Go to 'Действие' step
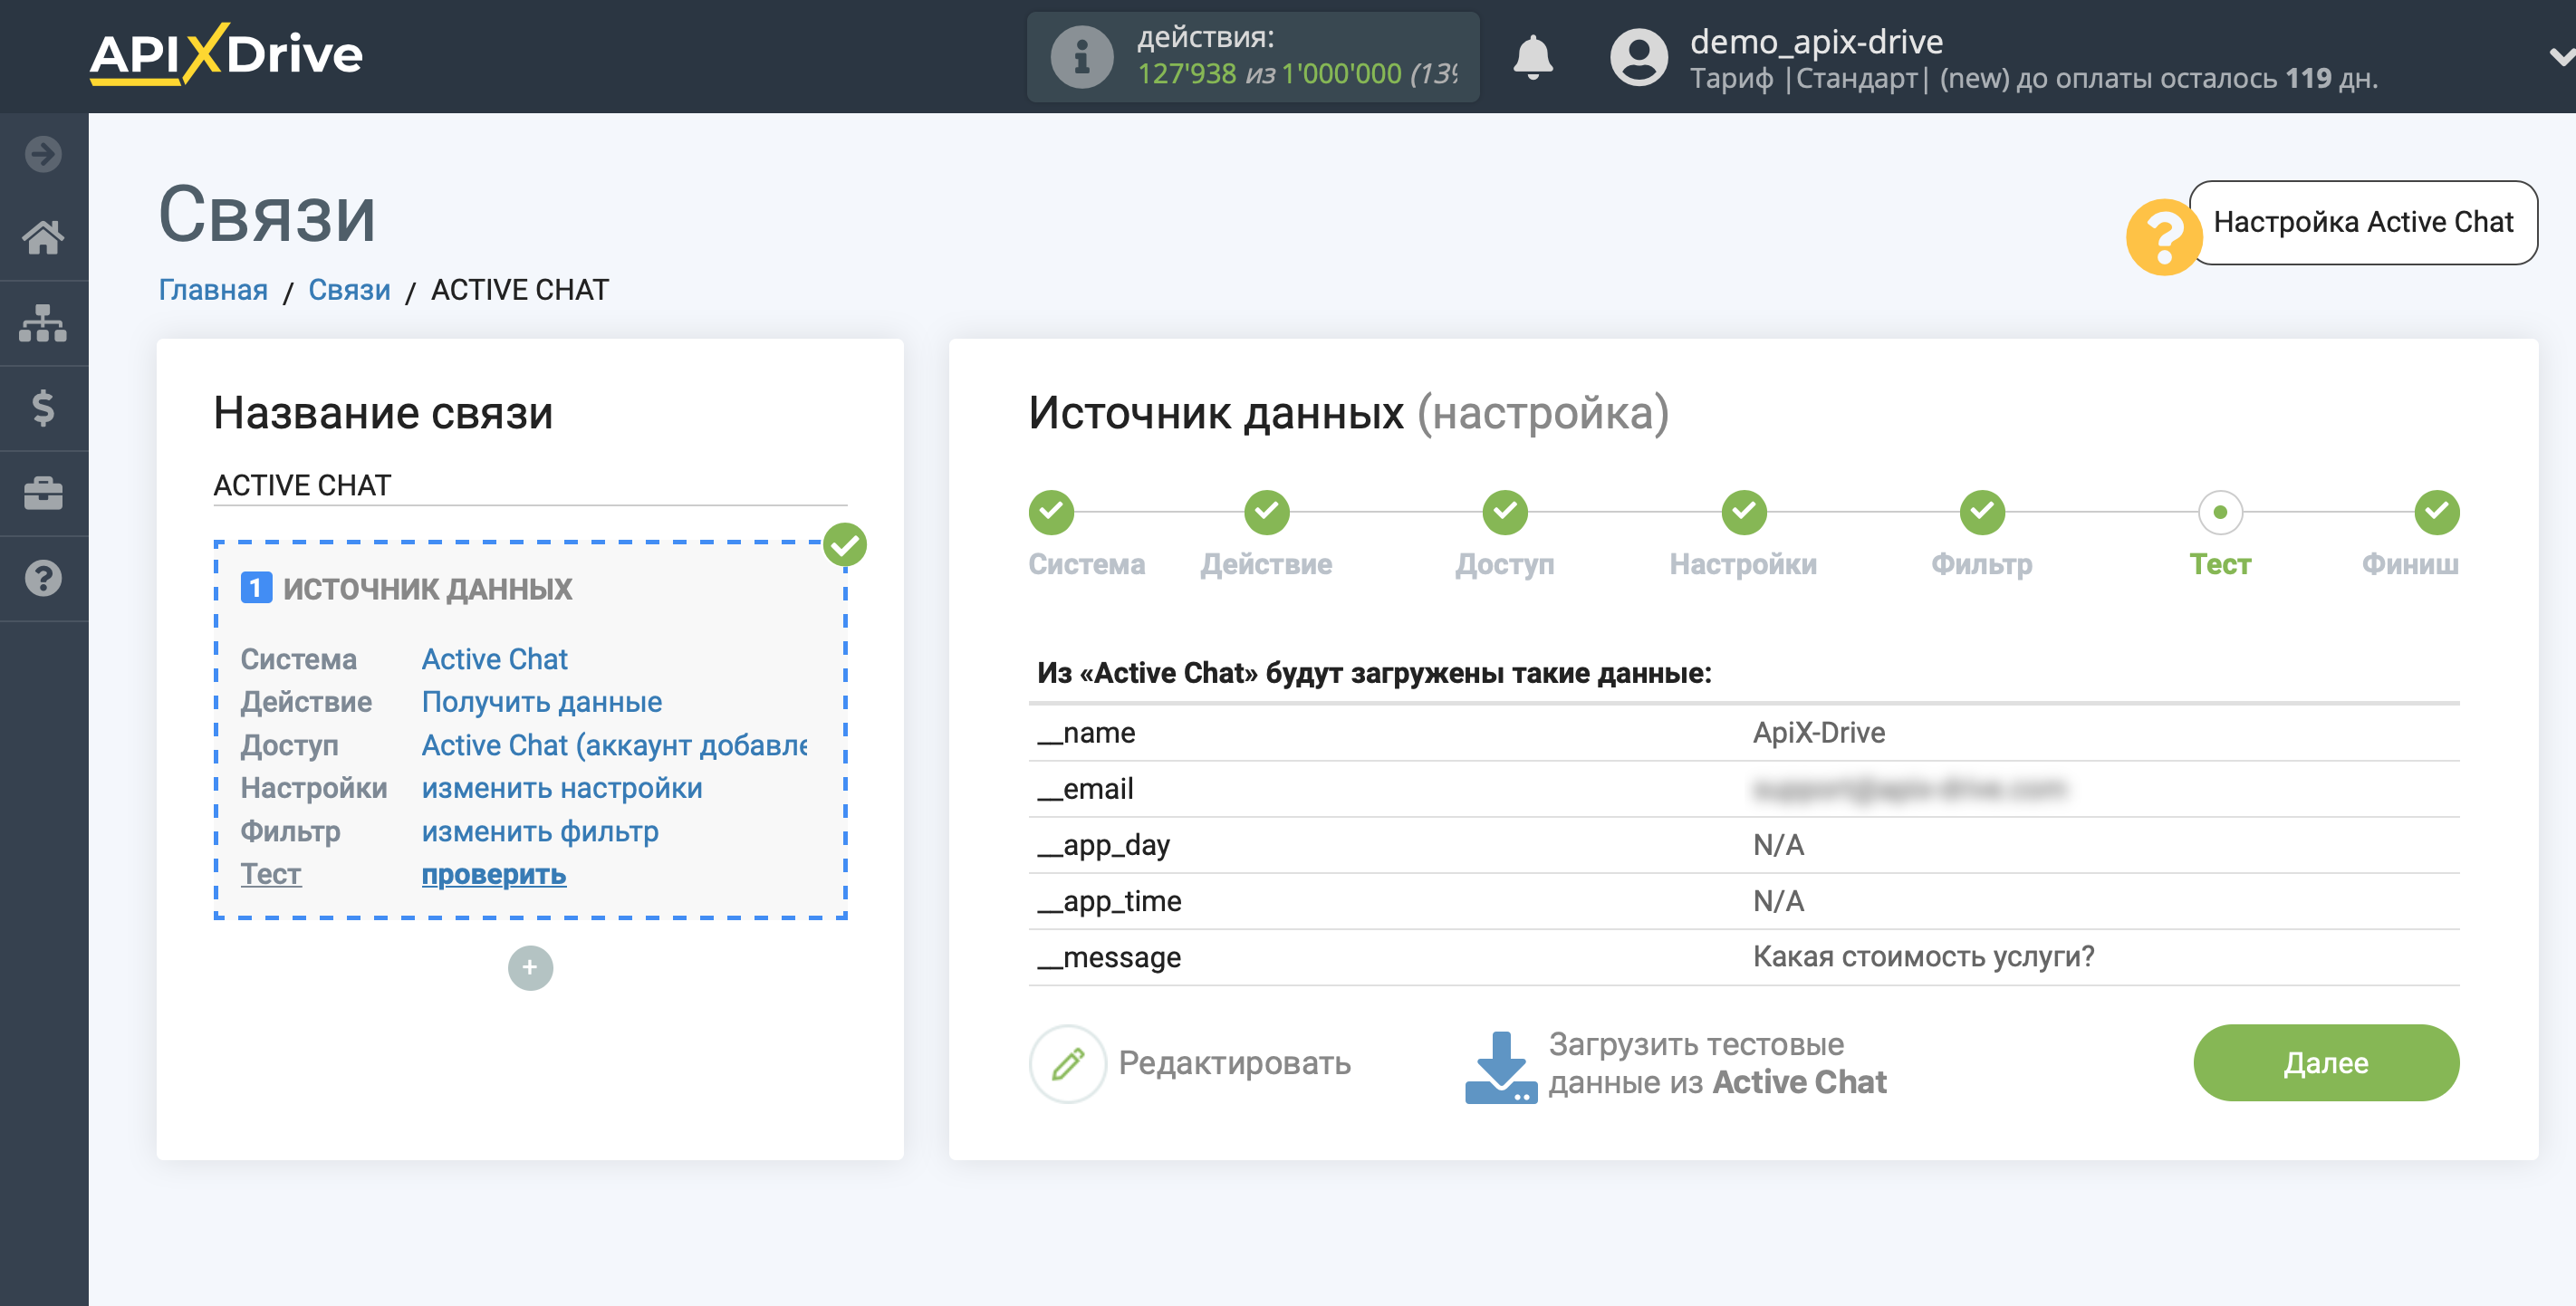 pyautogui.click(x=1266, y=513)
